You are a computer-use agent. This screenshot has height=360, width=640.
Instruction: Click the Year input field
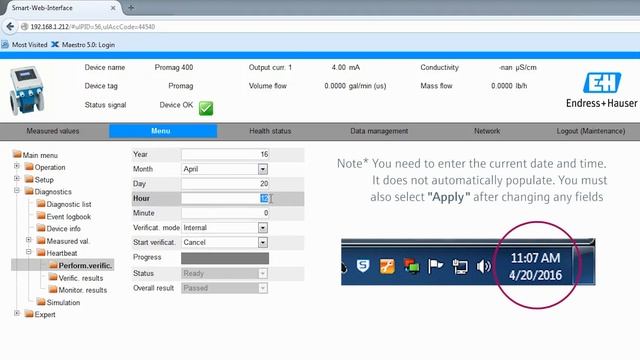pos(225,154)
